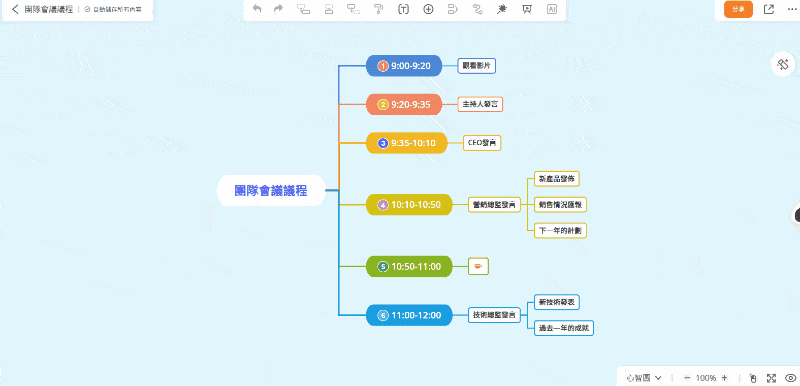Screen dimensions: 800x386
Task: Select the 新技術發表 subtopic
Action: click(x=557, y=302)
